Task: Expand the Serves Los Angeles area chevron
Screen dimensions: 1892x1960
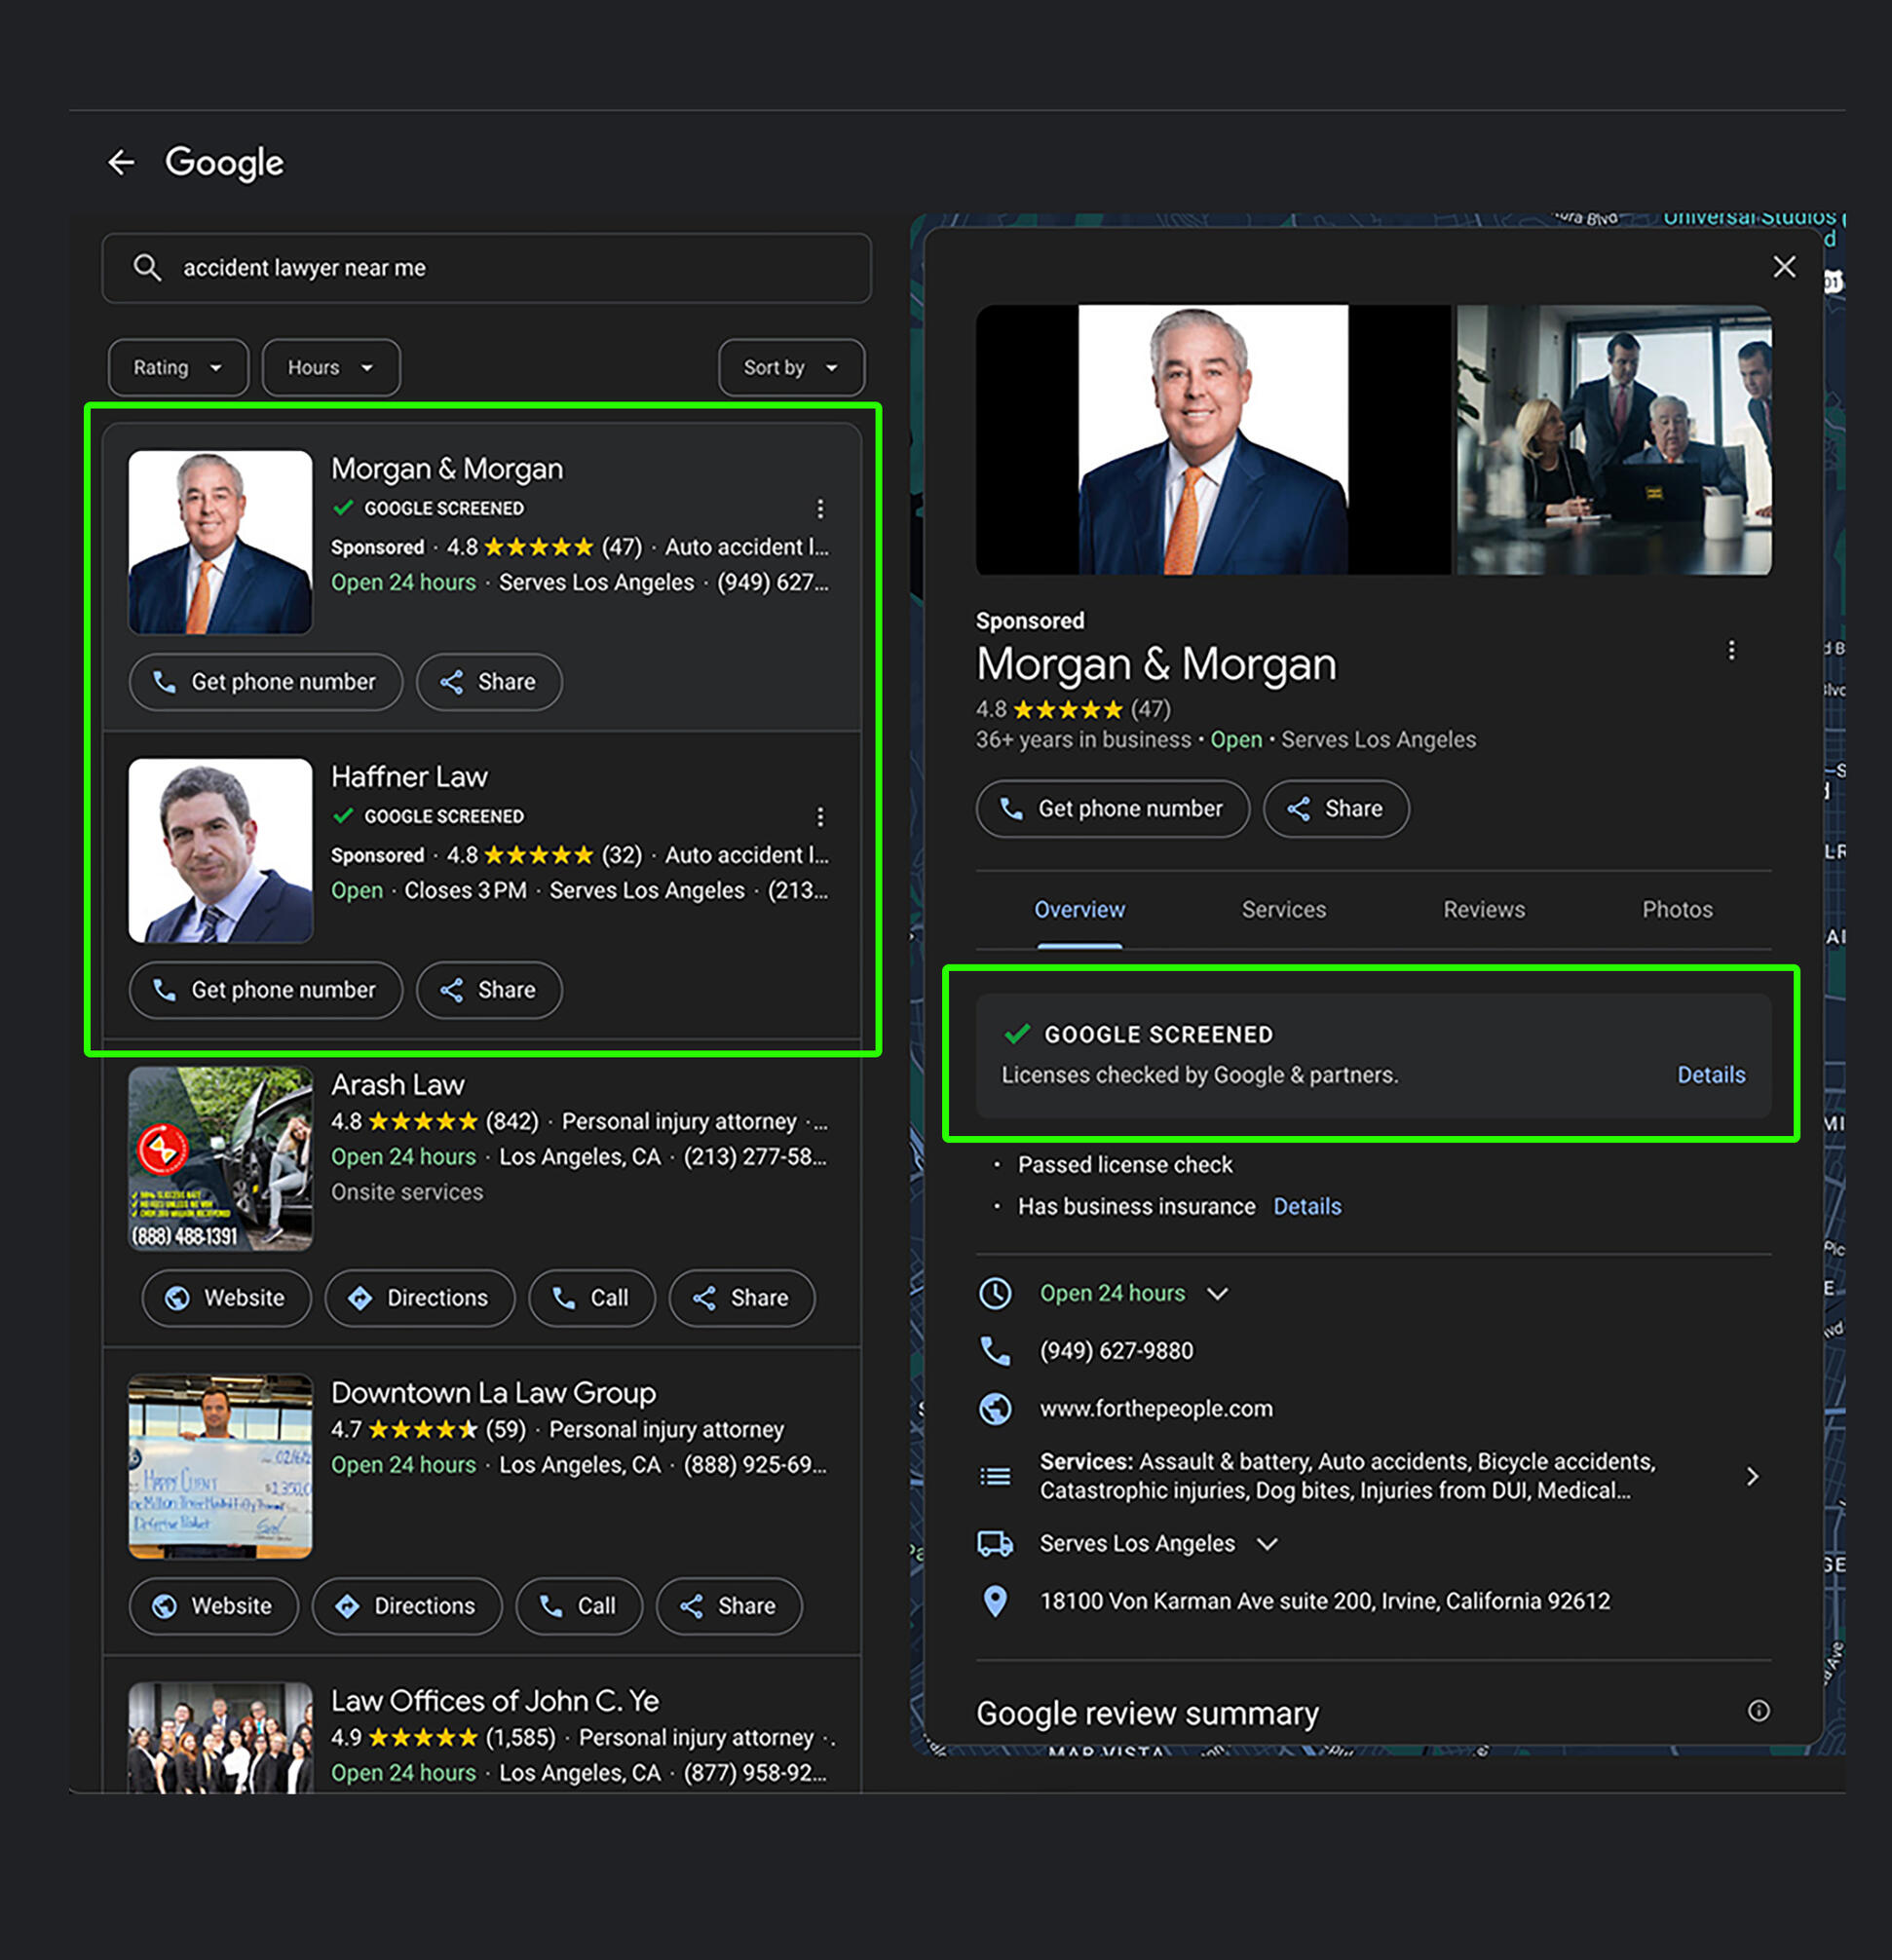Action: 1267,1544
